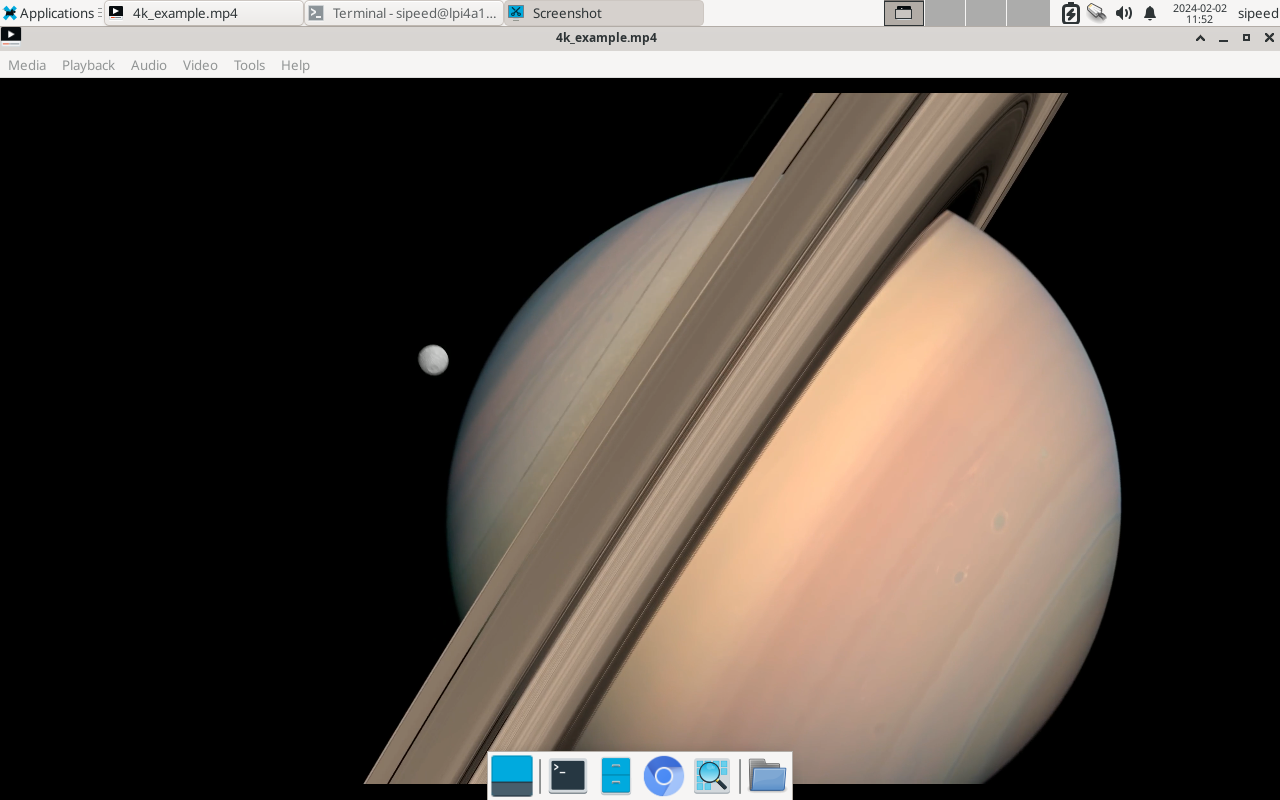Launch the Application Finder magnifier icon
Image resolution: width=1280 pixels, height=800 pixels.
click(x=712, y=776)
